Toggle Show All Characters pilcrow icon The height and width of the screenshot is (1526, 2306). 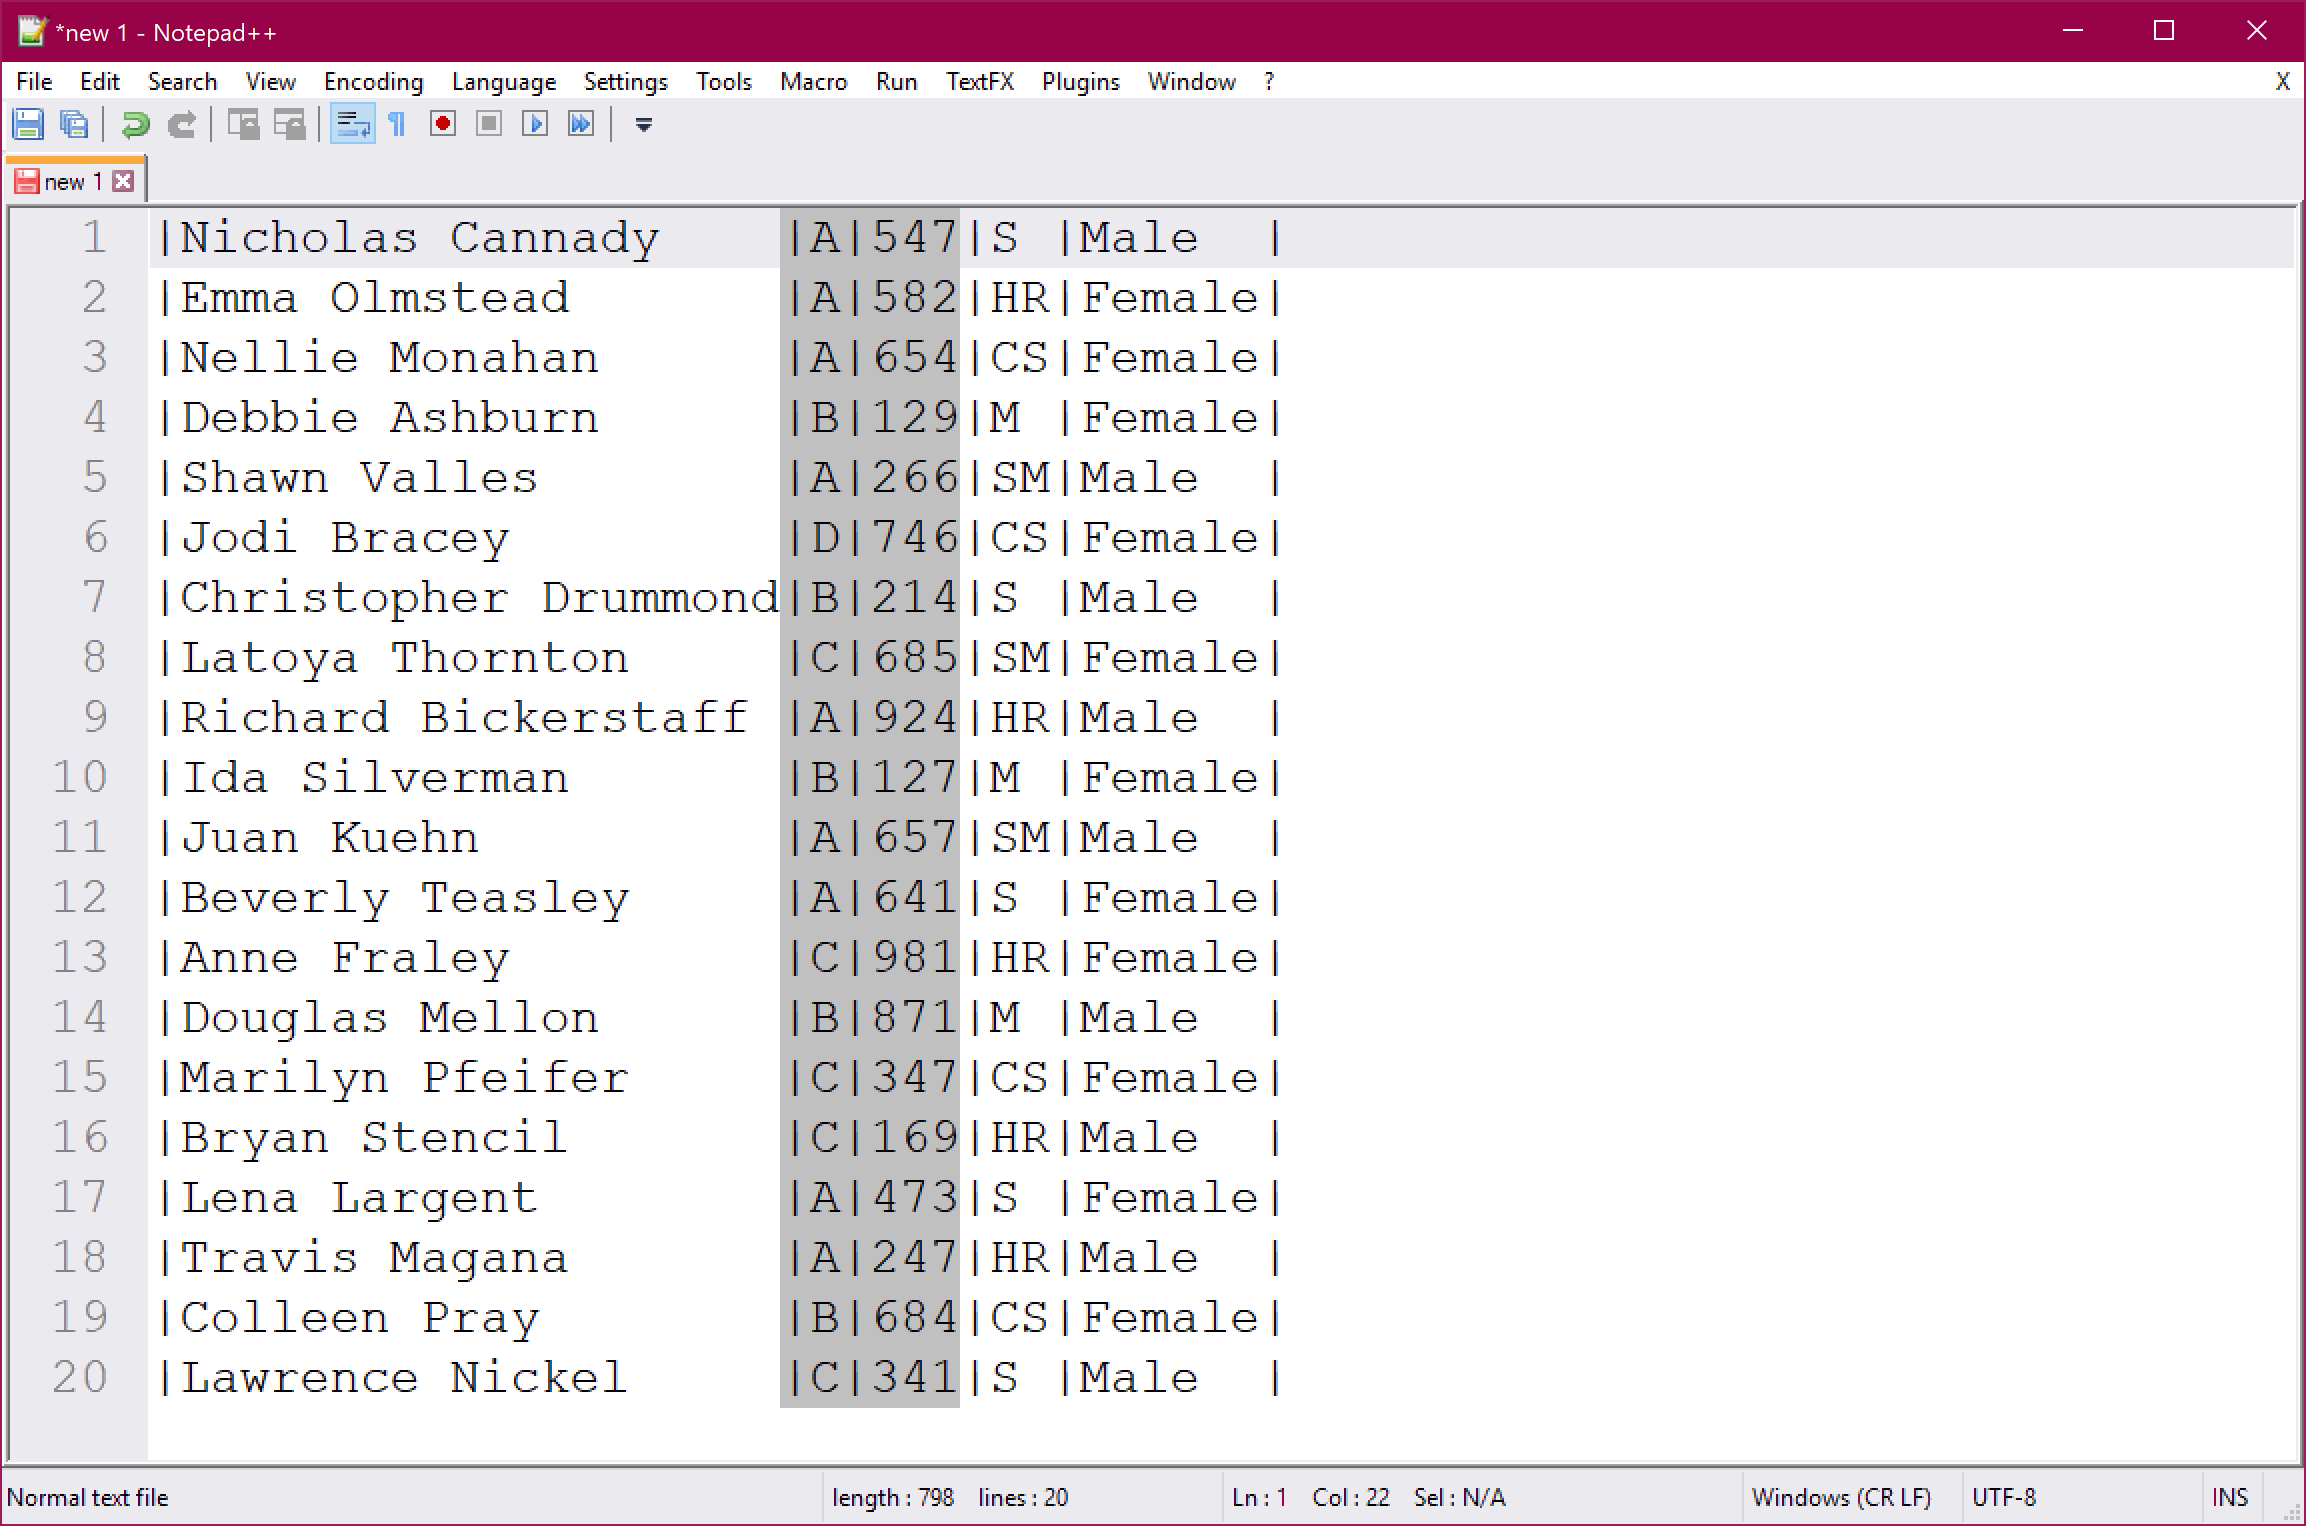pos(397,124)
